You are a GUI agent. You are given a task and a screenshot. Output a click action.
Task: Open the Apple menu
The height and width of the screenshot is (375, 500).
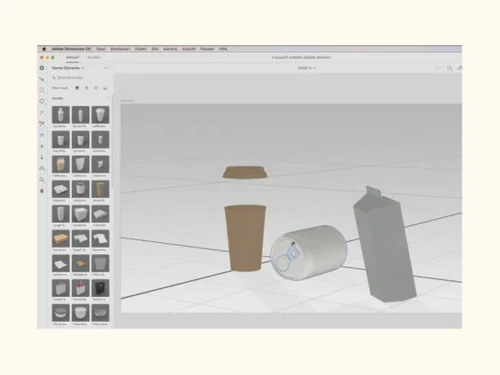(x=44, y=49)
